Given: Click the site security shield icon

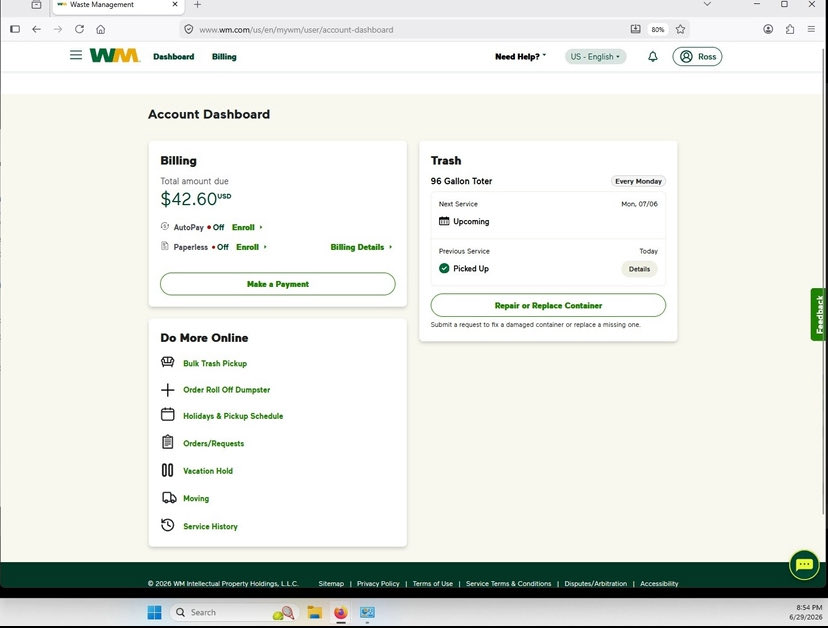Looking at the screenshot, I should point(189,29).
